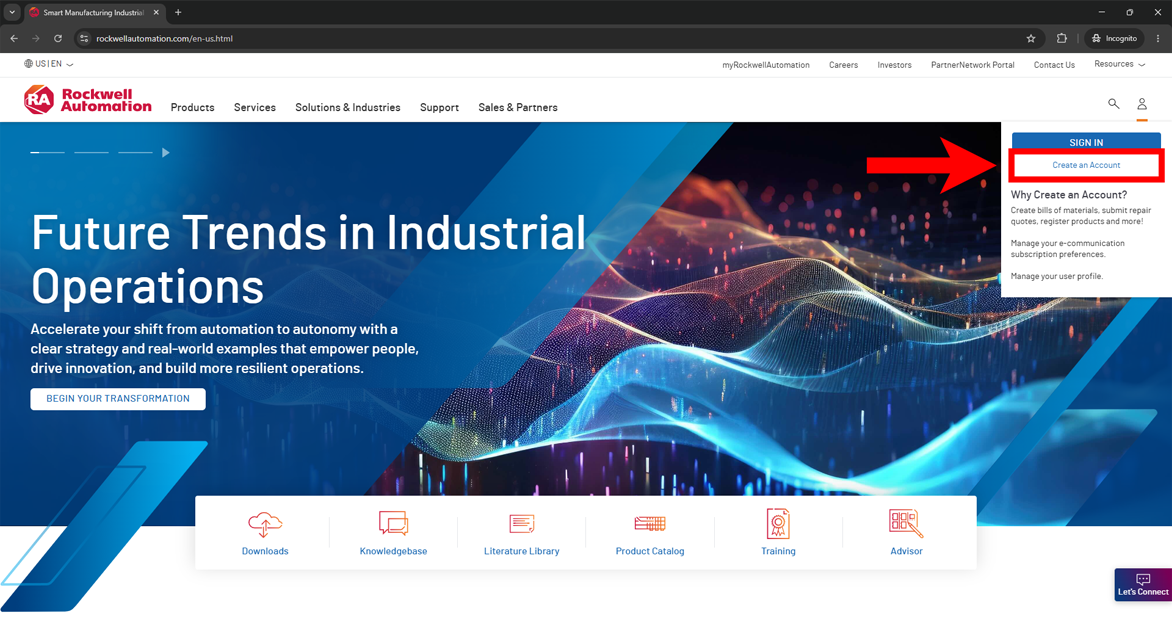1172x630 pixels.
Task: Select the third carousel slide indicator
Action: point(135,152)
